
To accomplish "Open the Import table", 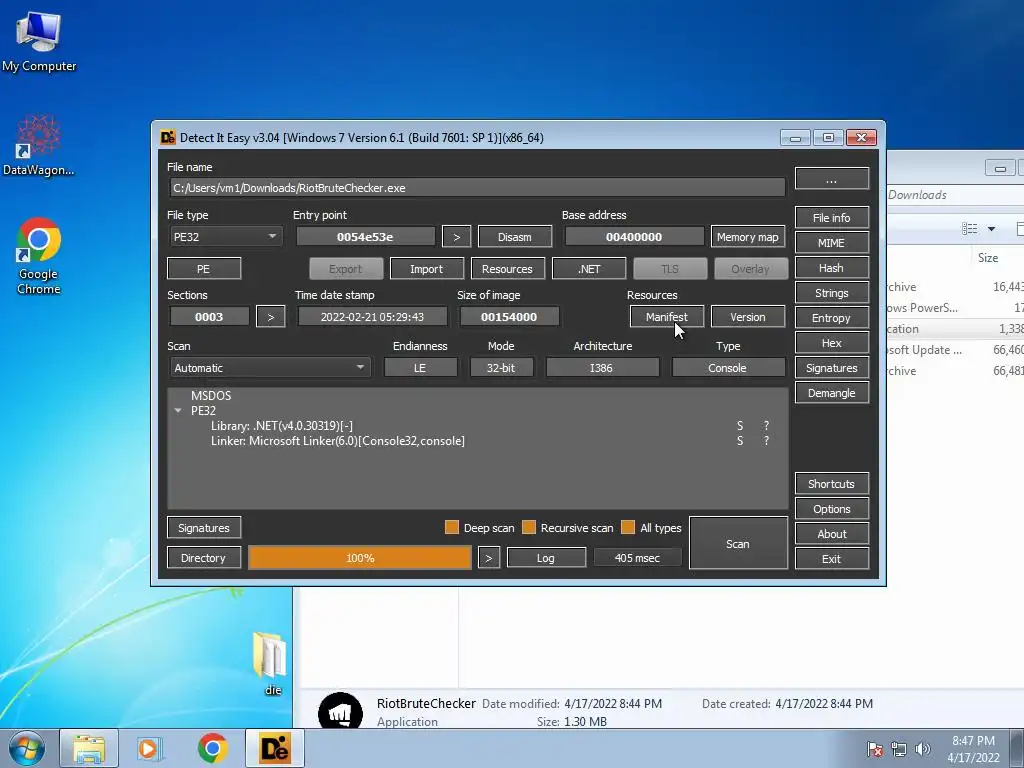I will (426, 269).
